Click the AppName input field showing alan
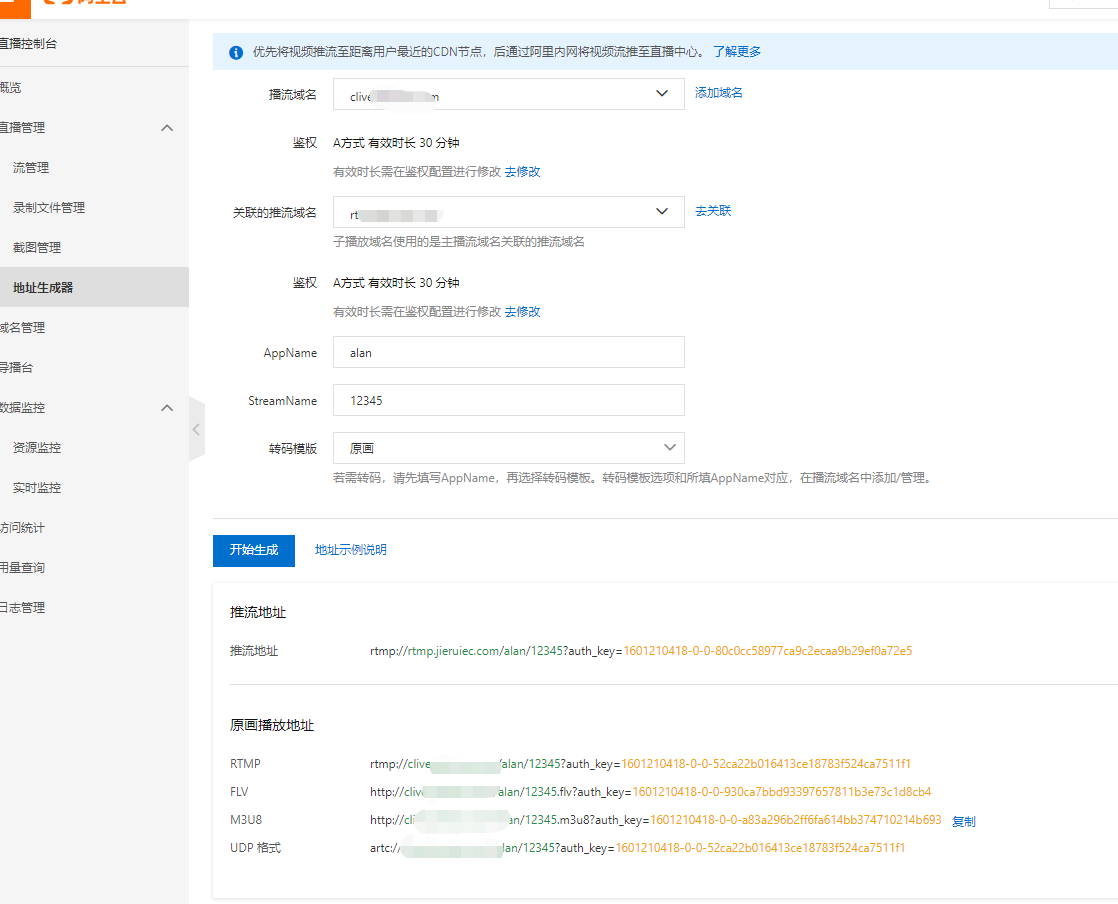Viewport: 1118px width, 904px height. [x=508, y=352]
